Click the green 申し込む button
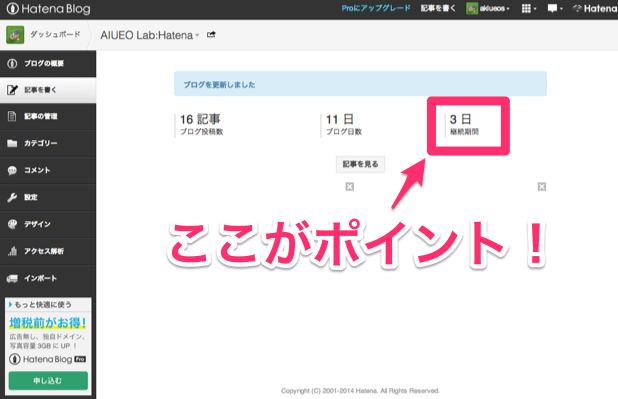 click(48, 380)
